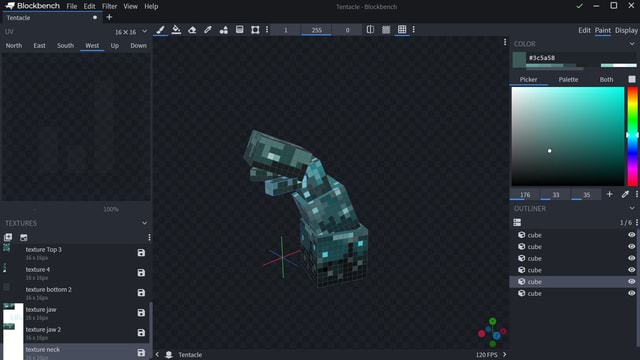Switch to Both tab in Color panel
Screen dimensions: 640x360
[606, 79]
